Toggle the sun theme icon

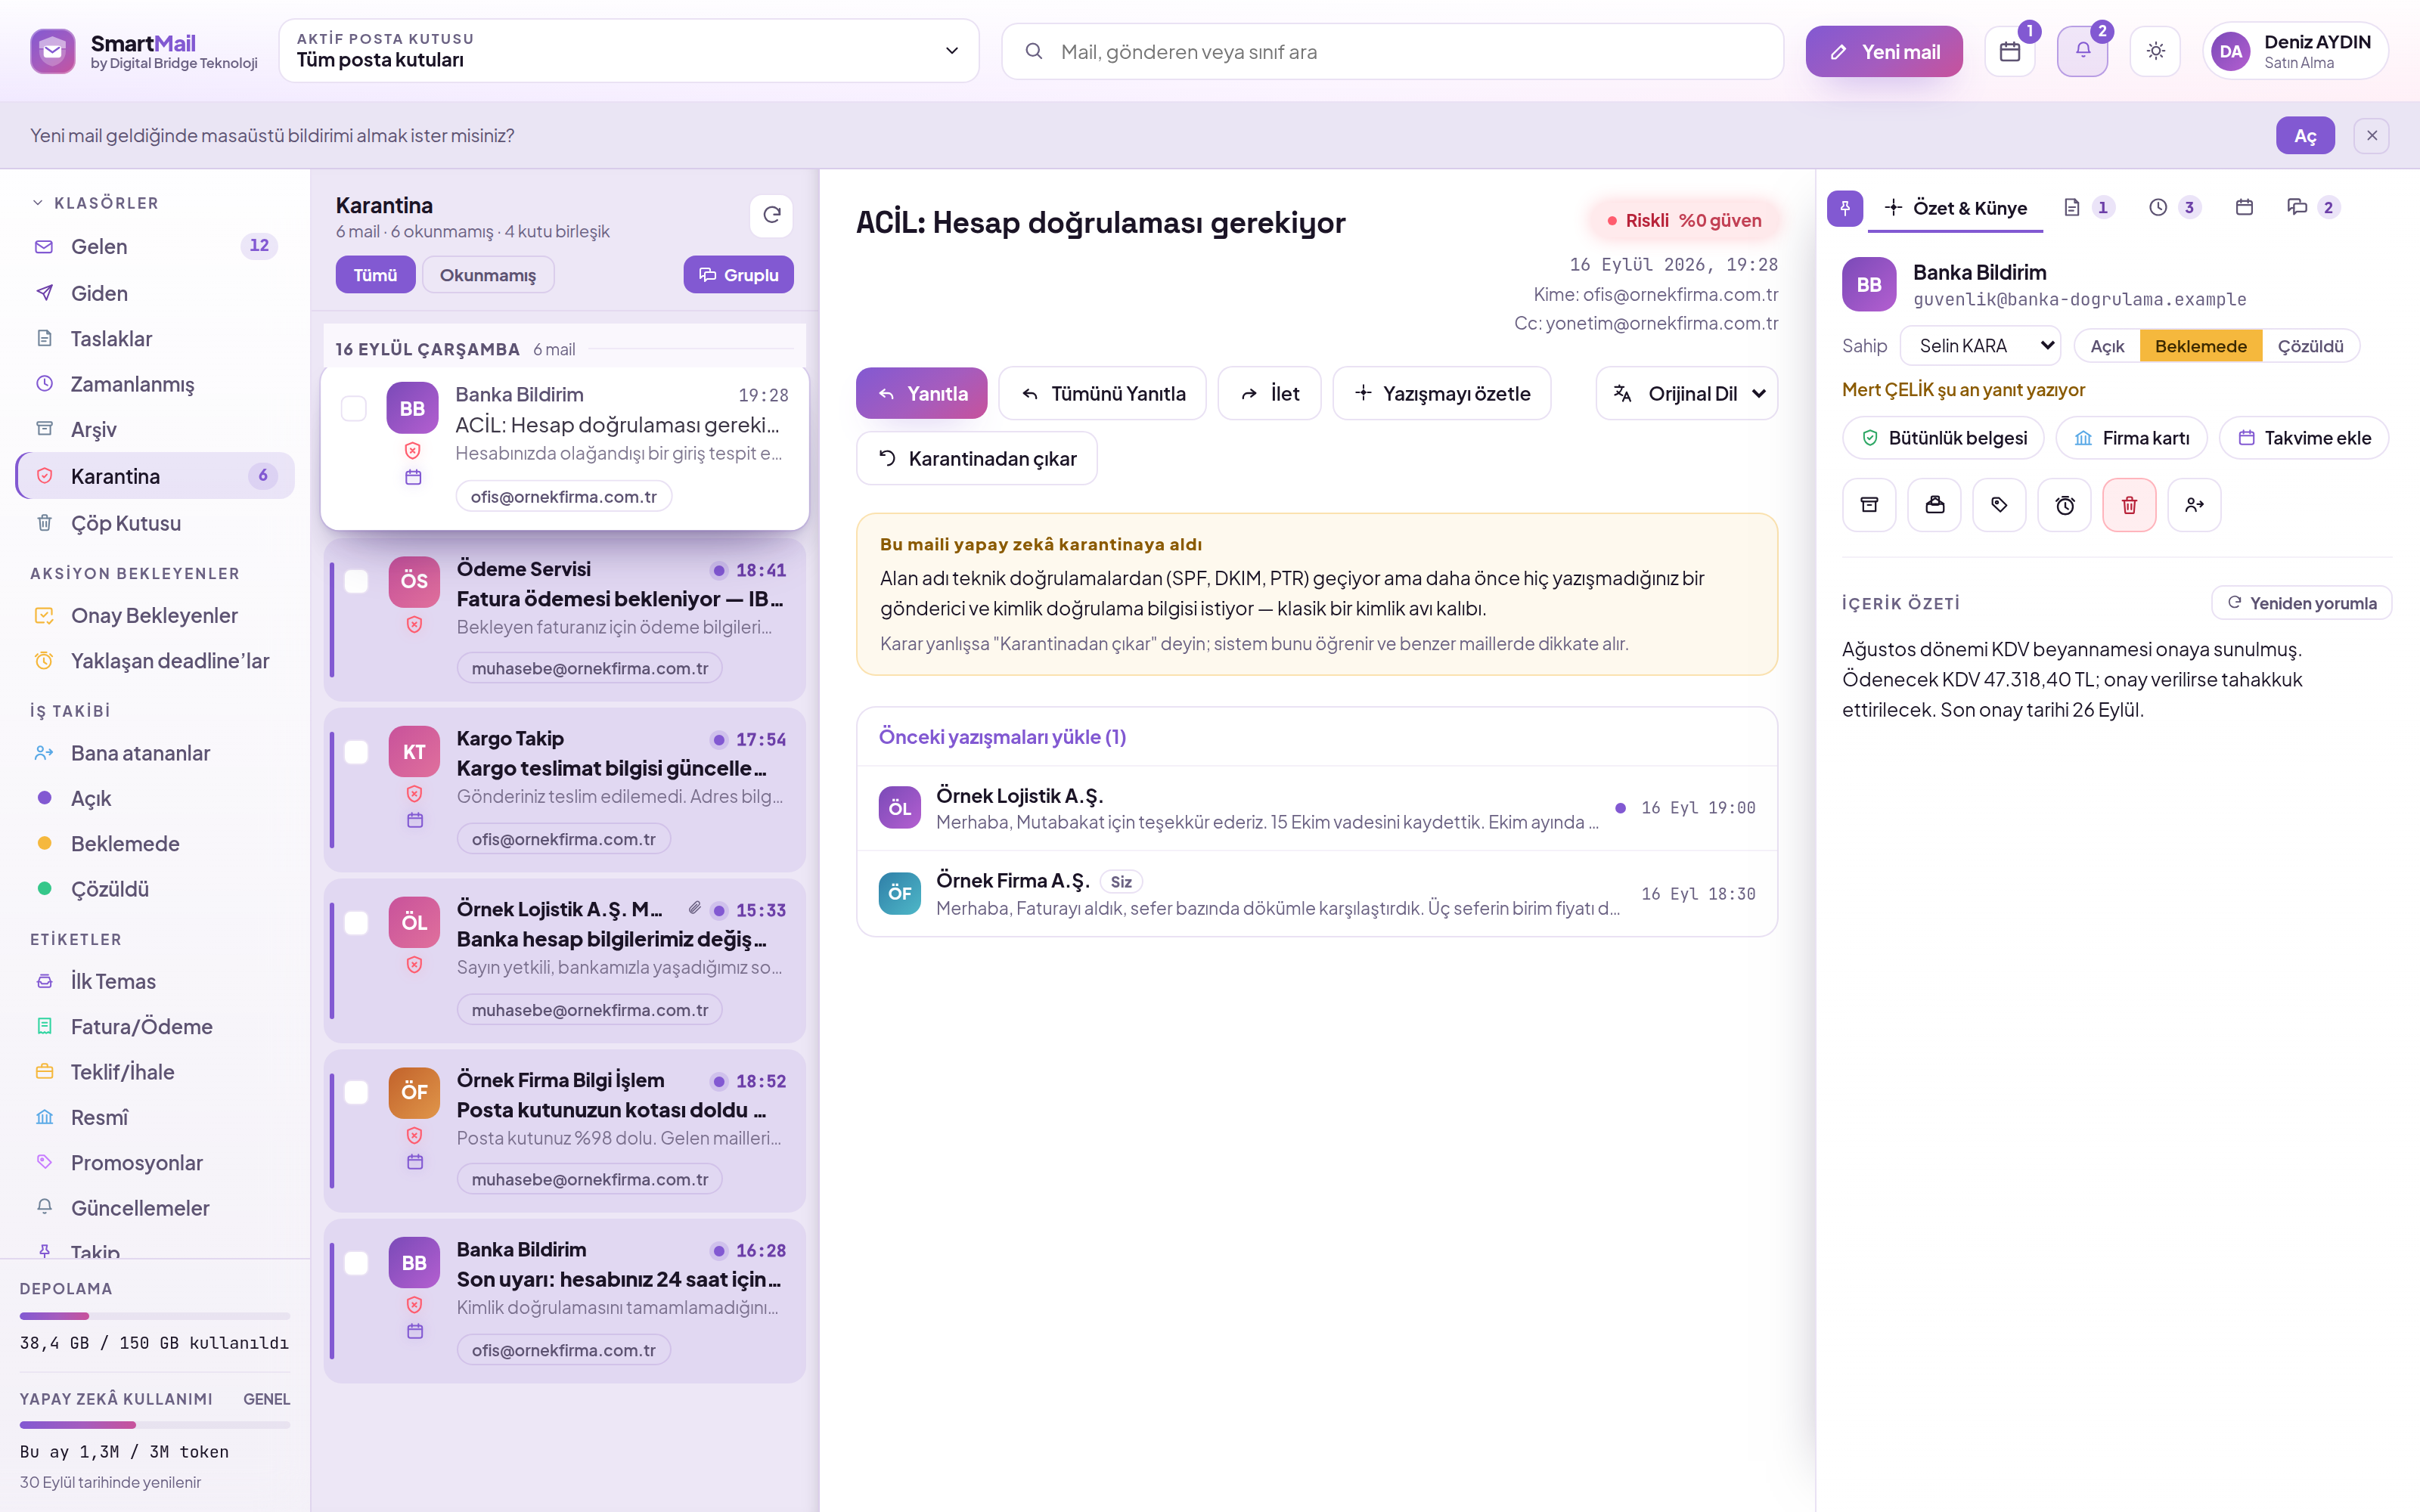pyautogui.click(x=2155, y=52)
